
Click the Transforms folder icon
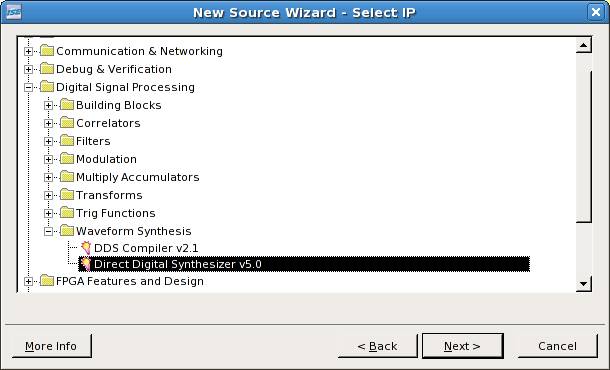pyautogui.click(x=67, y=195)
